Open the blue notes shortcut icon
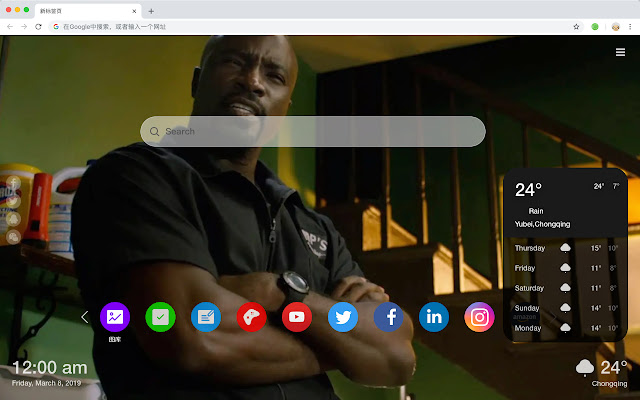Screen dimensions: 640x400 [x=206, y=317]
